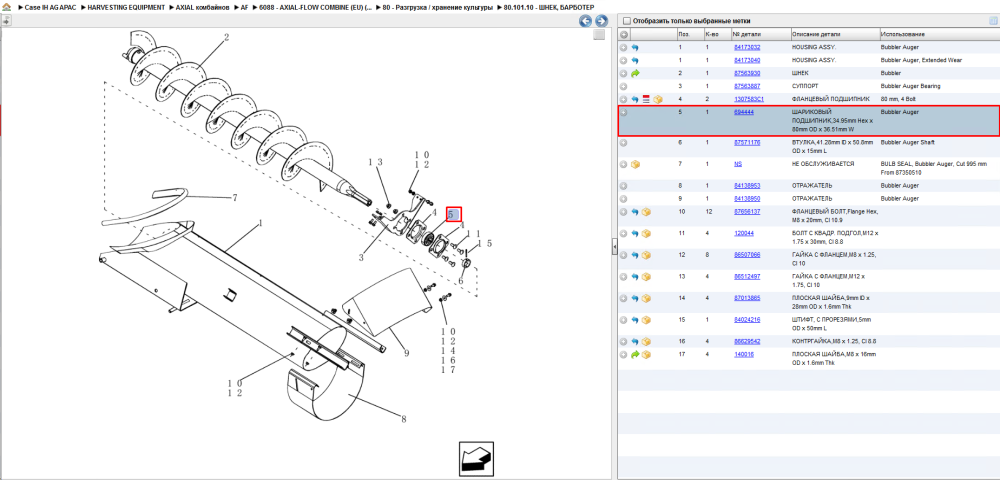Click blue arrow icon for part 87013885
The height and width of the screenshot is (480, 1000).
635,298
